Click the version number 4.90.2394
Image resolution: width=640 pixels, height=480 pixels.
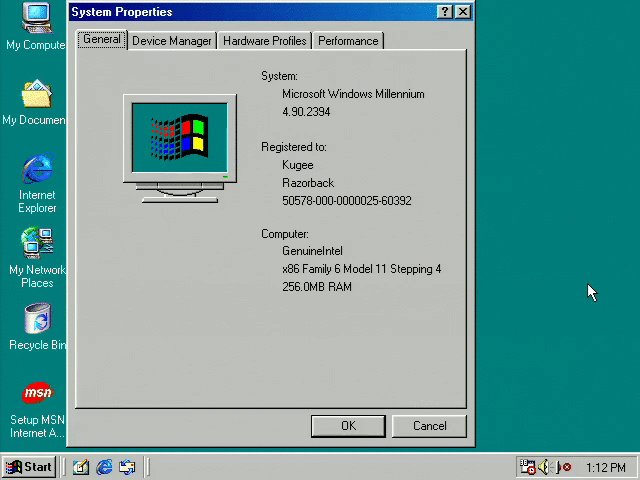pos(306,112)
